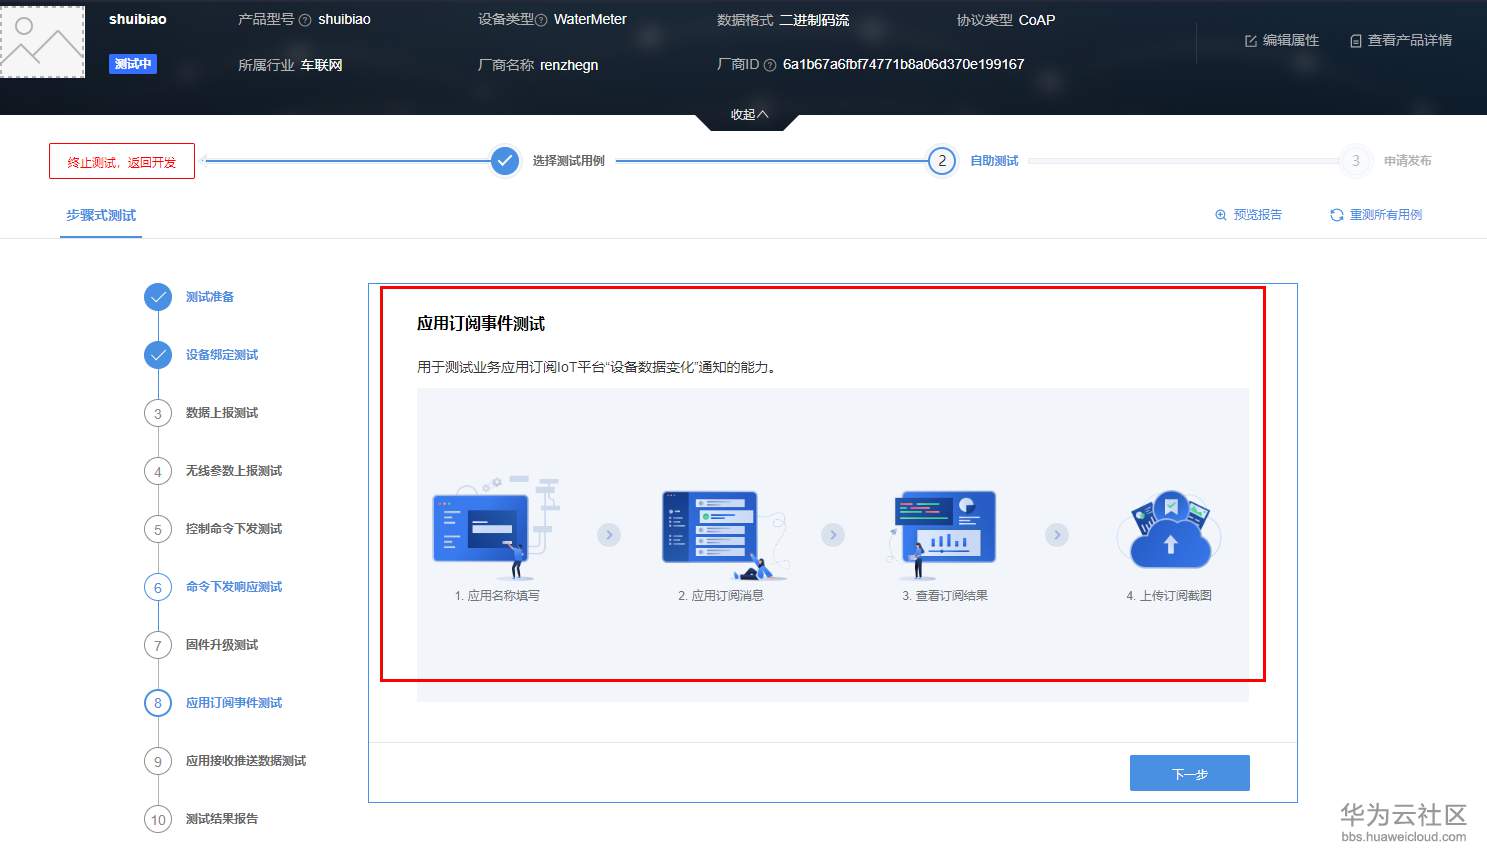Click the 选择测试用例 step label
1487x862 pixels.
pyautogui.click(x=569, y=161)
